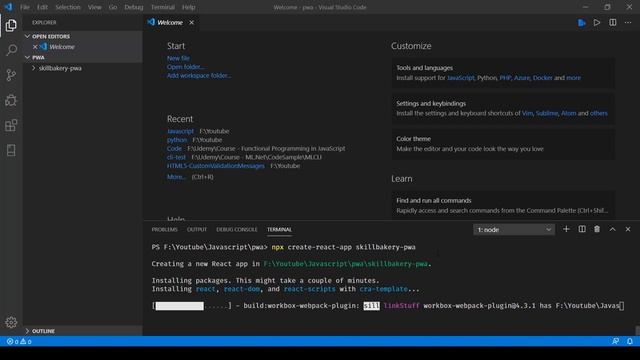Screen dimensions: 640x360
Task: Open the Search view icon
Action: point(11,50)
